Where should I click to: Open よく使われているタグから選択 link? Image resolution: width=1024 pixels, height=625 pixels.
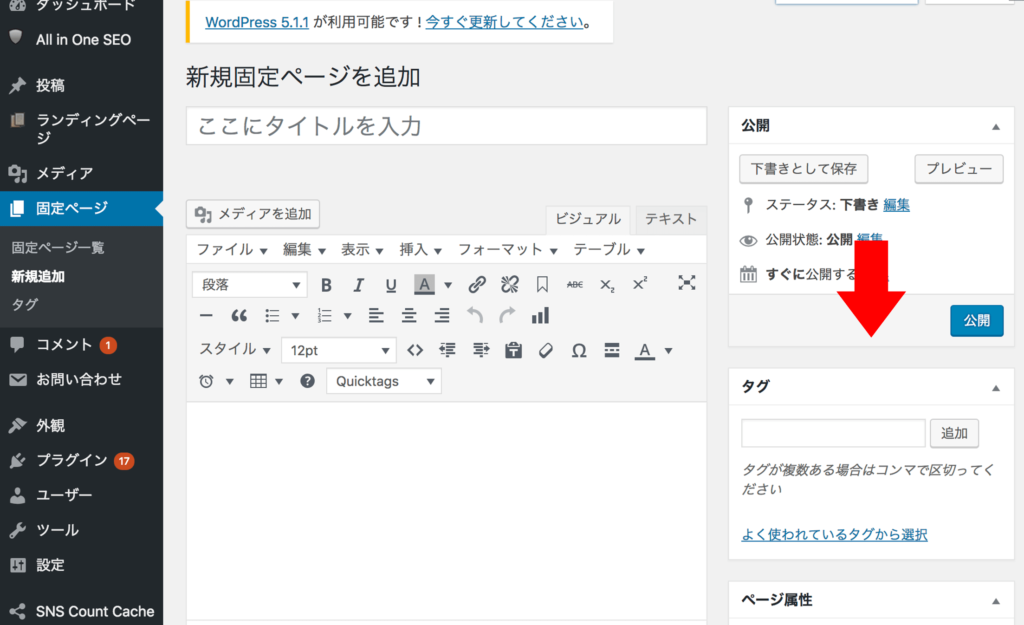click(834, 535)
